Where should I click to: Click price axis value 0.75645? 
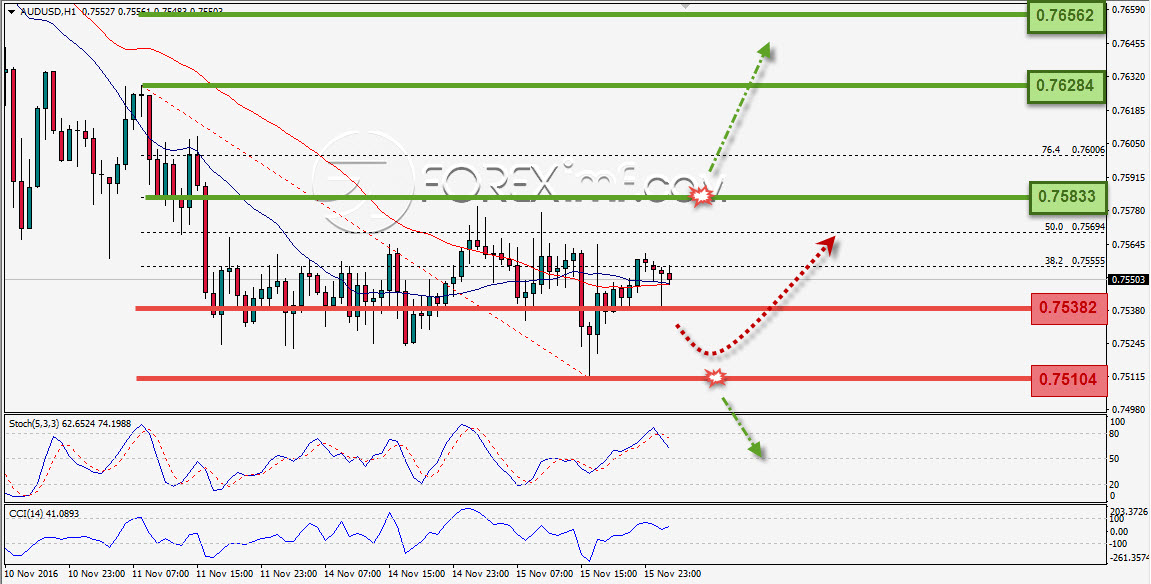[1129, 244]
